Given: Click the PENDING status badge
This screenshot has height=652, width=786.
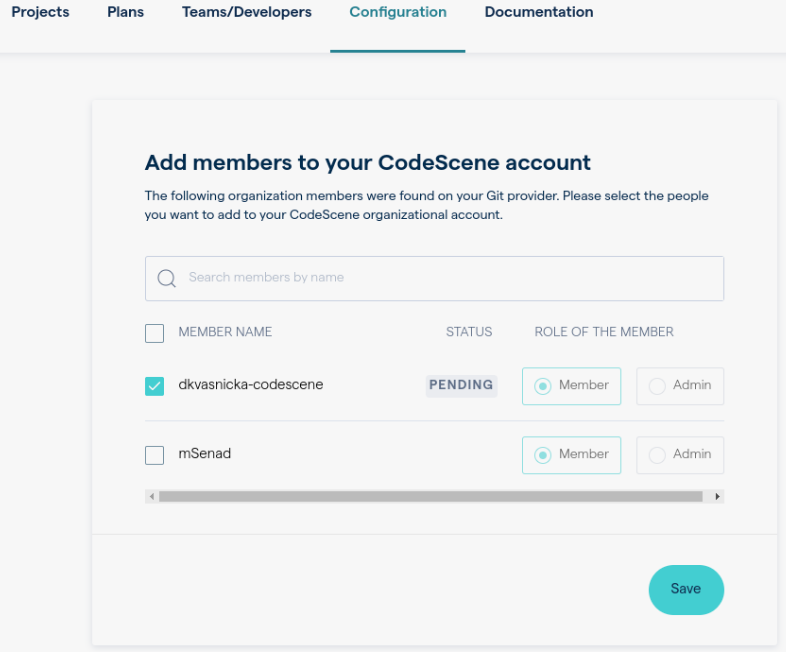Looking at the screenshot, I should tap(461, 386).
